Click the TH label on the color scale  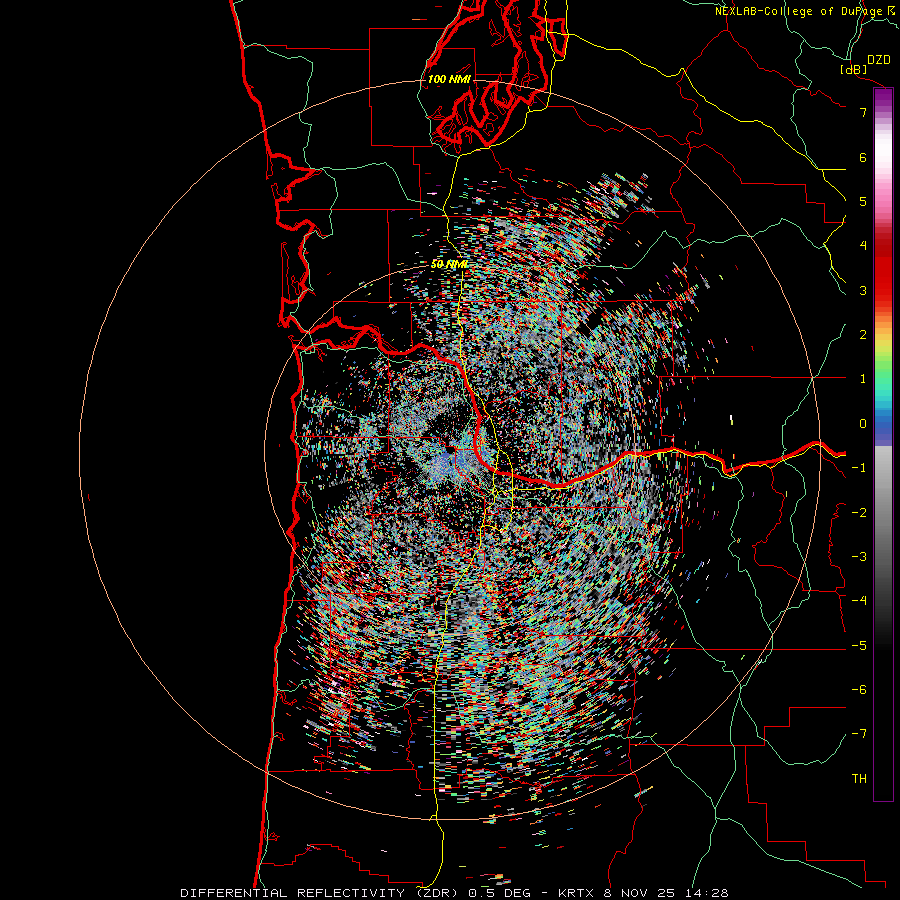859,779
